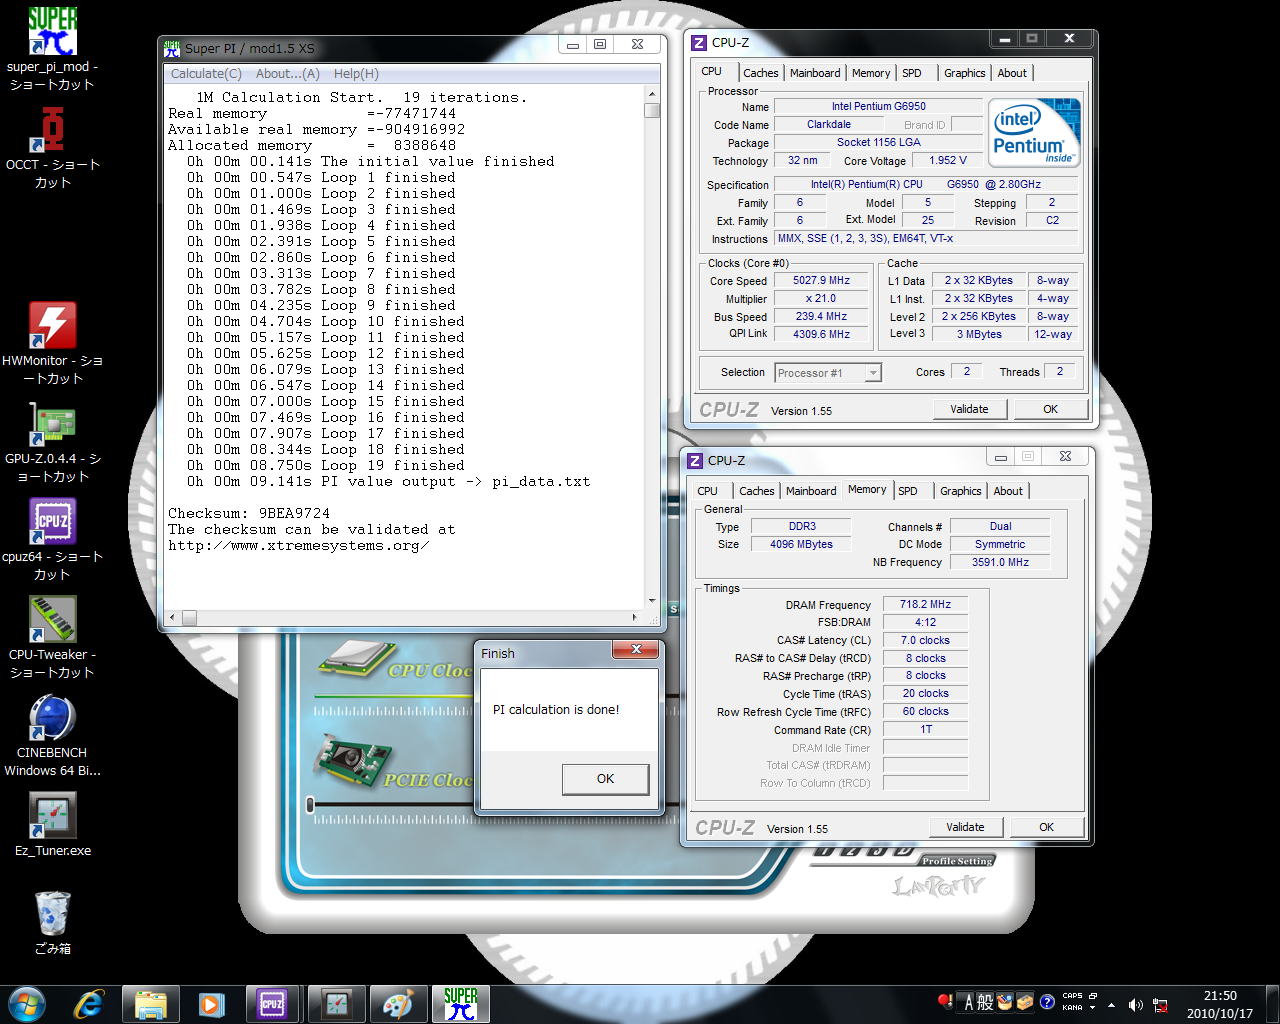This screenshot has height=1024, width=1280.
Task: Launch HWMonitor from the desktop
Action: tap(52, 342)
